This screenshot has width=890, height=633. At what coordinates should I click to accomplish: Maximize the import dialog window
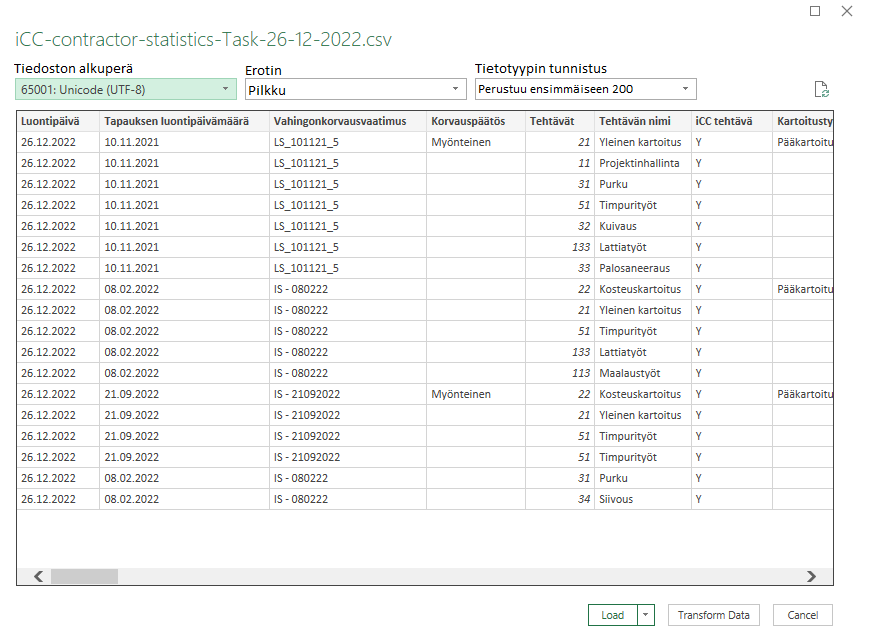815,11
